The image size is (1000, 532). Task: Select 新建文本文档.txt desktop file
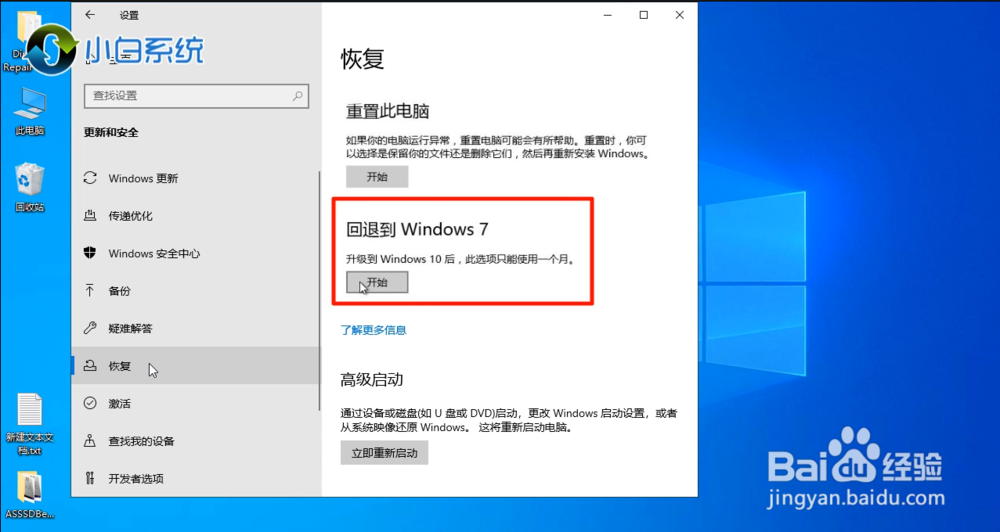click(29, 424)
